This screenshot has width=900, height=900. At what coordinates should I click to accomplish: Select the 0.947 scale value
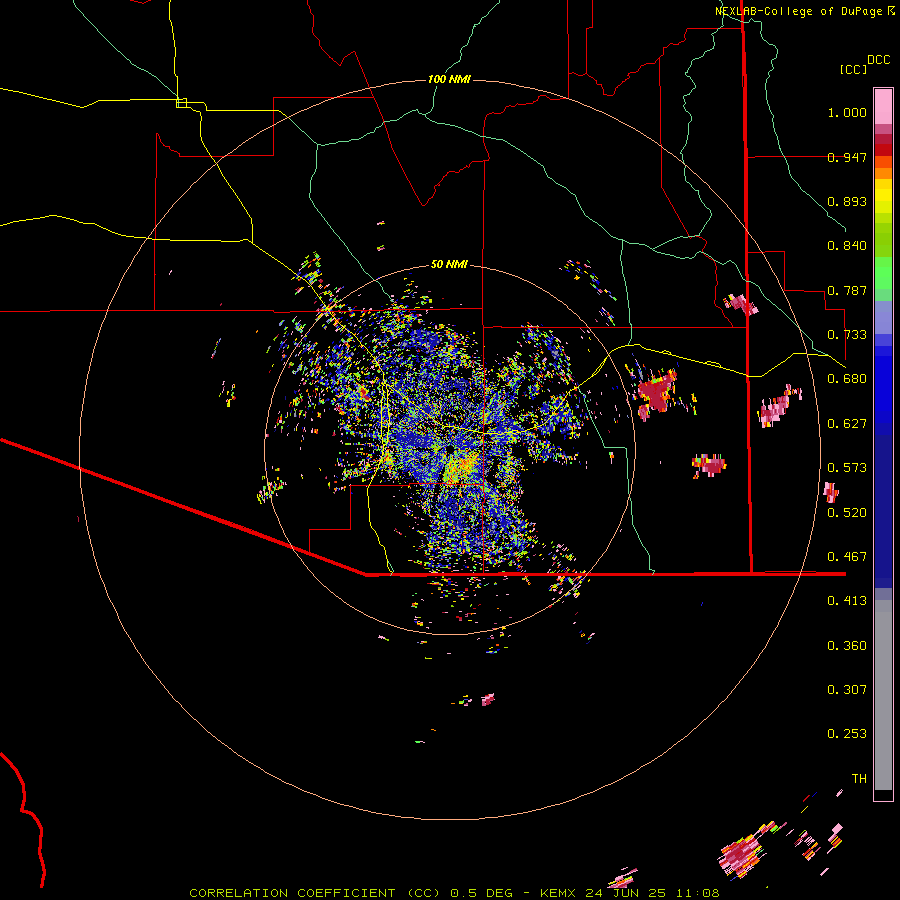coord(847,157)
